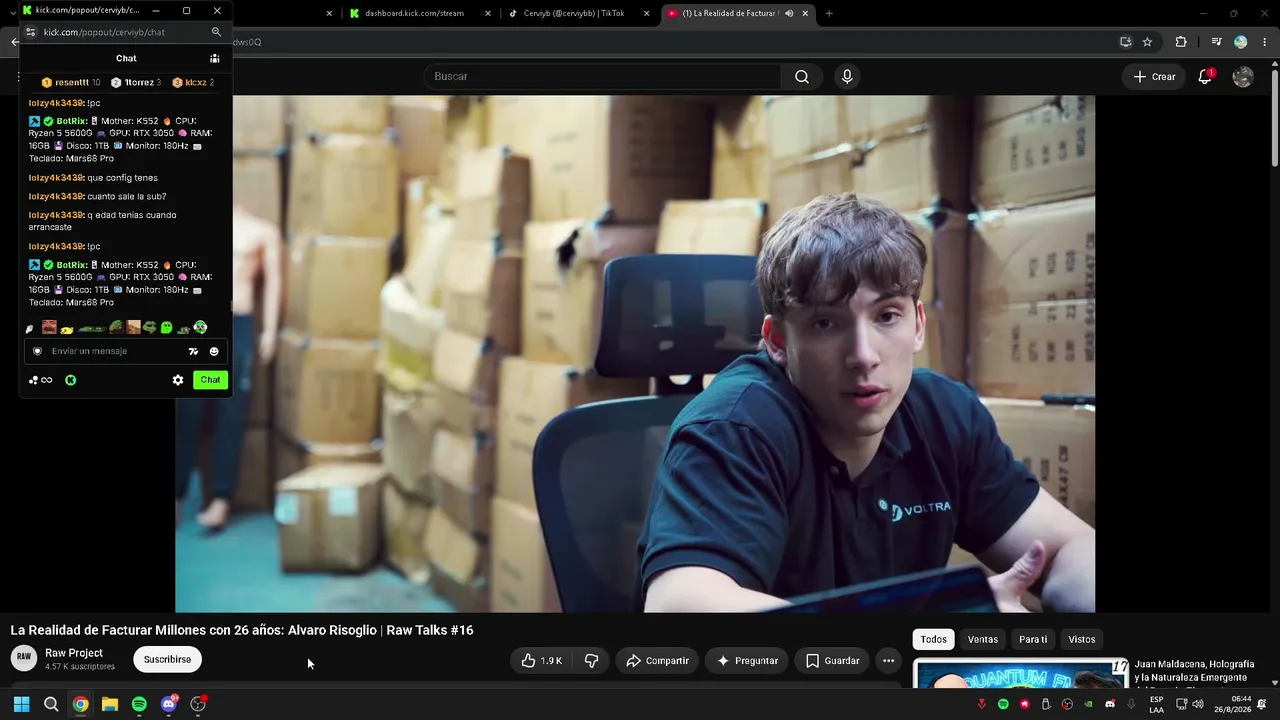
Task: Click the green Kick K icon below chat input
Action: (x=71, y=380)
